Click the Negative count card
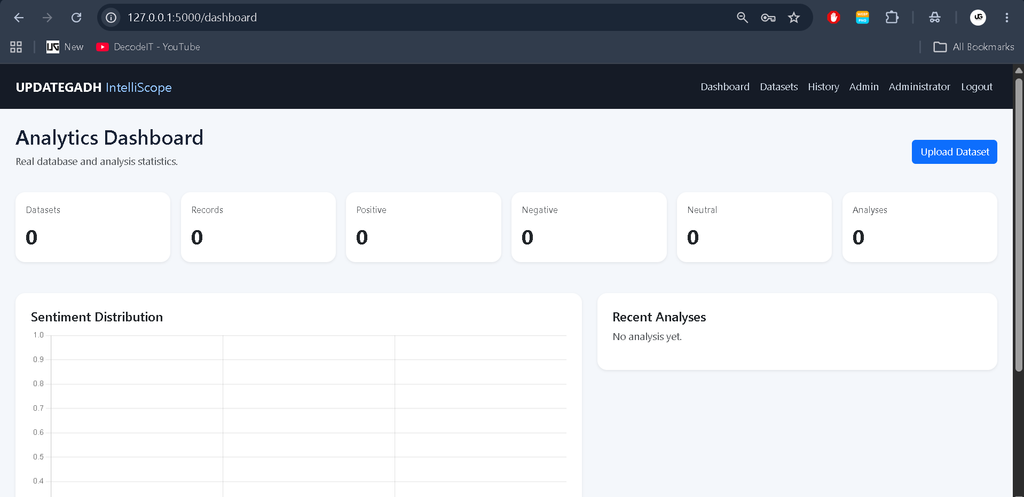The height and width of the screenshot is (497, 1024). click(589, 227)
